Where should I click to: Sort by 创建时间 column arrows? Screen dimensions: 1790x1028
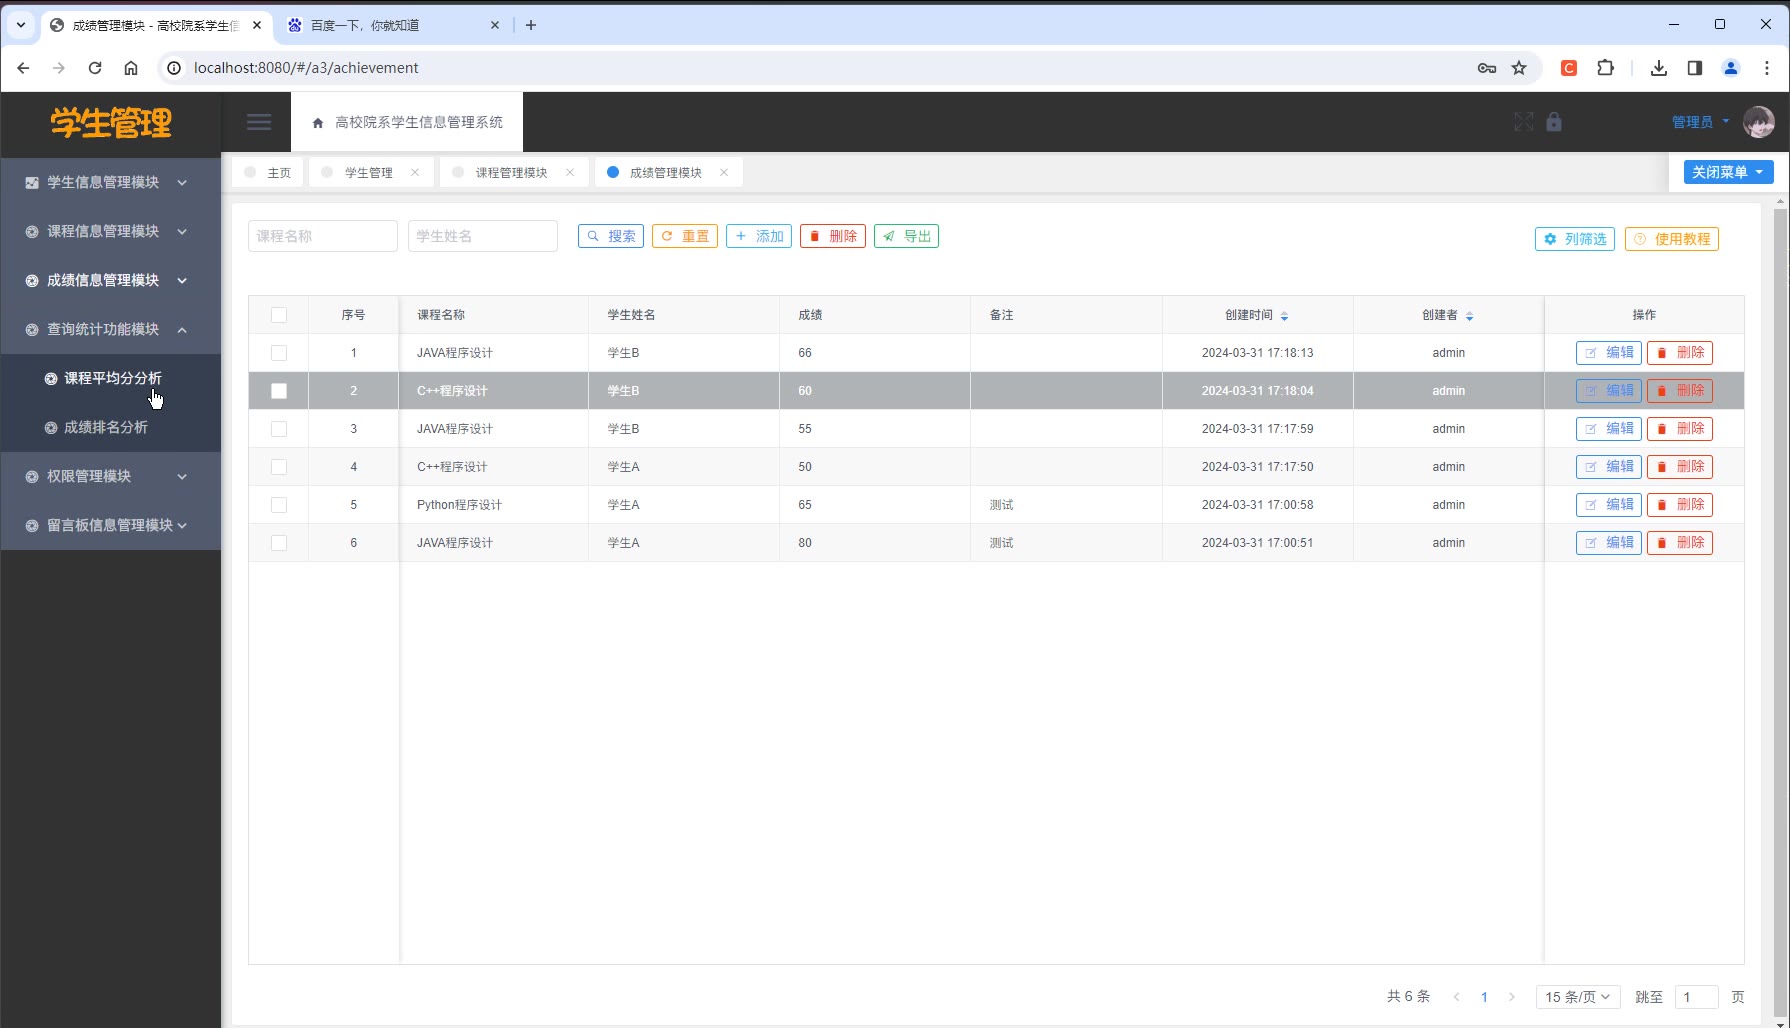pos(1284,315)
